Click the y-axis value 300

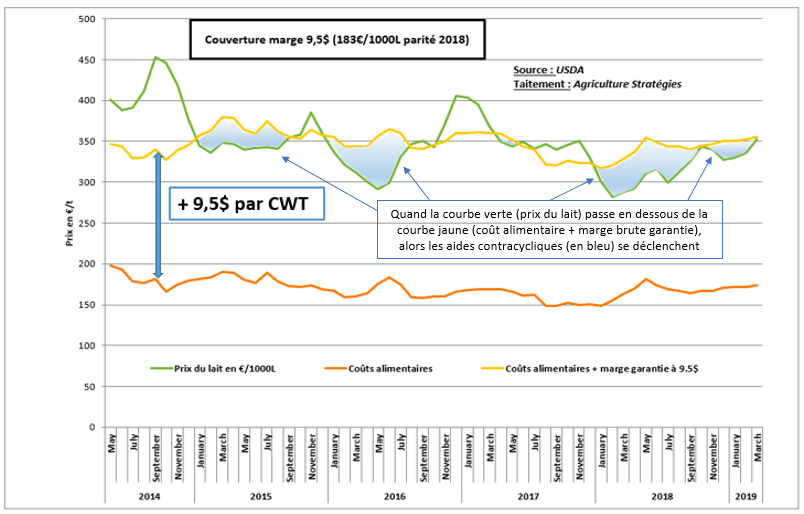point(87,182)
